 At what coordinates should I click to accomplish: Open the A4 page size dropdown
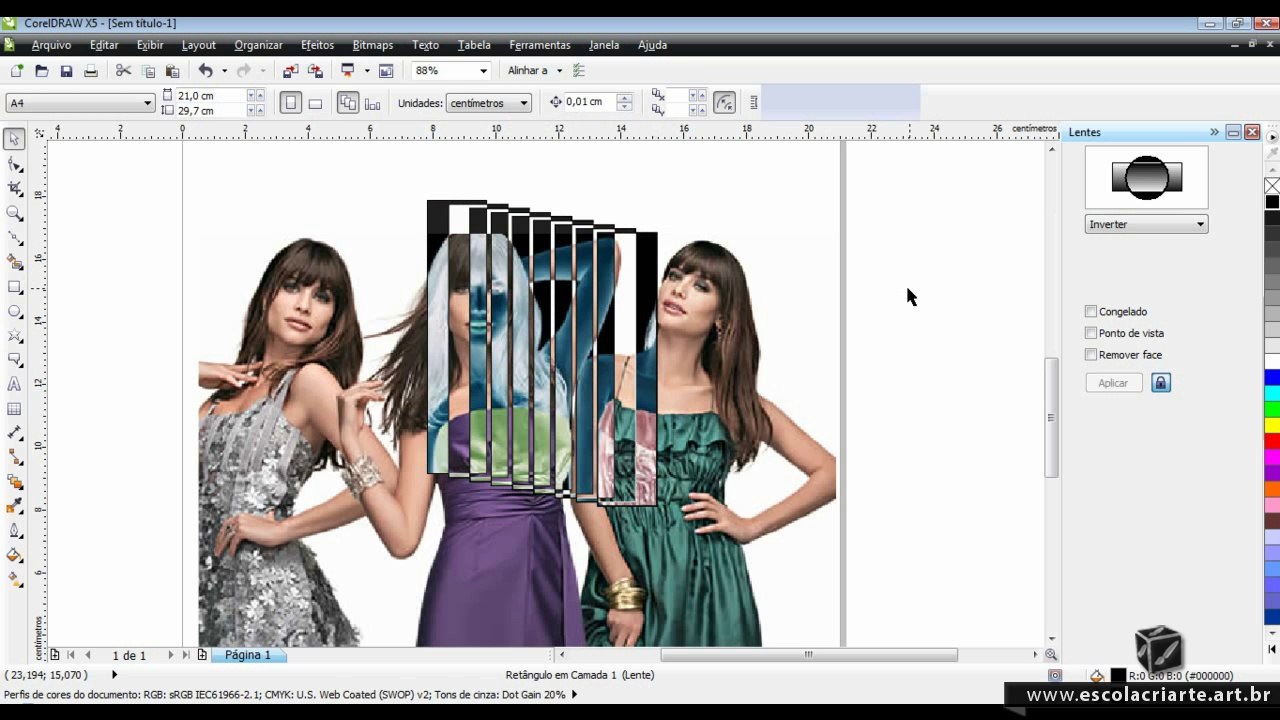click(80, 103)
